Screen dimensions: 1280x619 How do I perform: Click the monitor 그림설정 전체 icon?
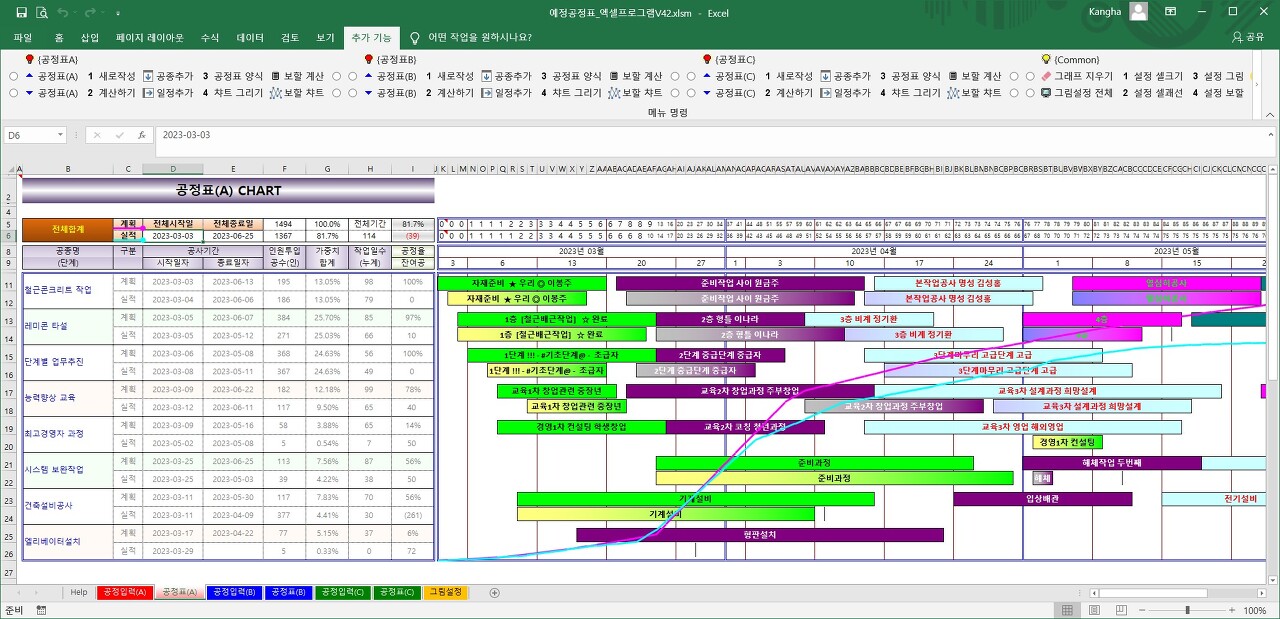(x=1046, y=93)
